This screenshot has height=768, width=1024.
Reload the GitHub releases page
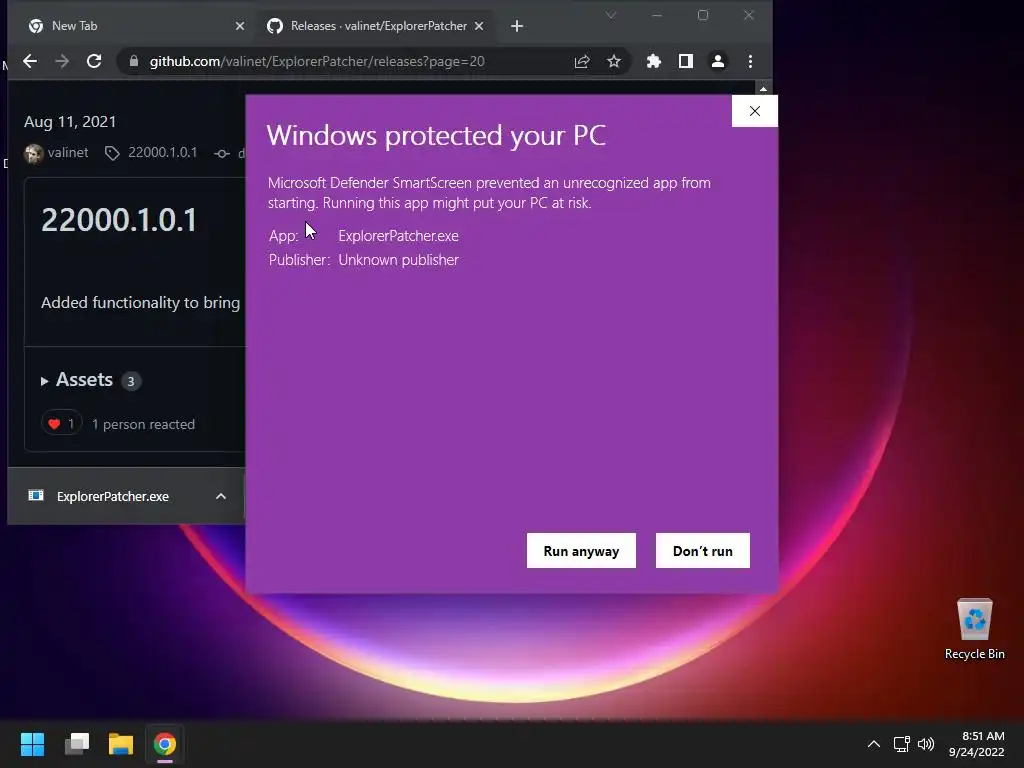[94, 61]
